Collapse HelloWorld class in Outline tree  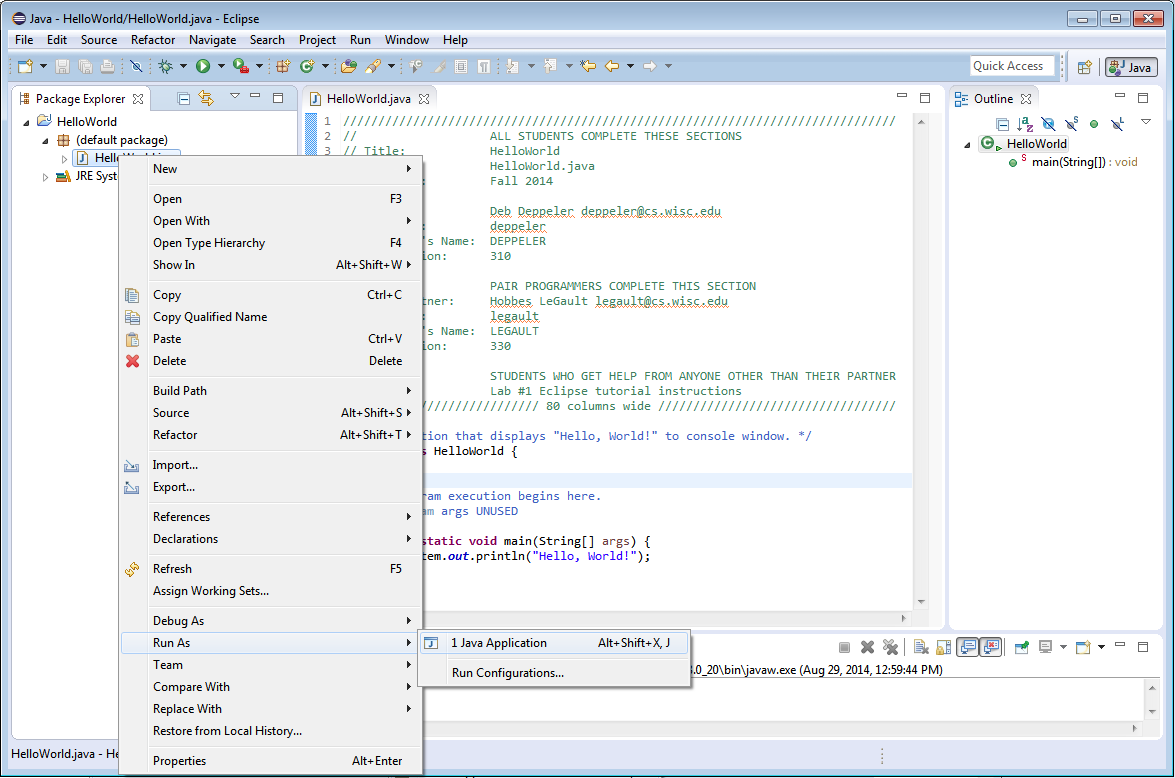click(x=968, y=144)
